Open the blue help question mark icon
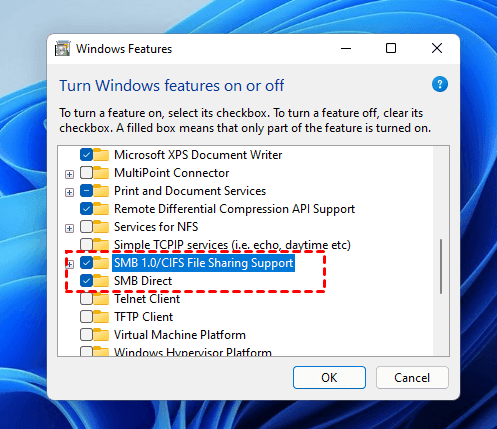The image size is (497, 429). (x=440, y=84)
